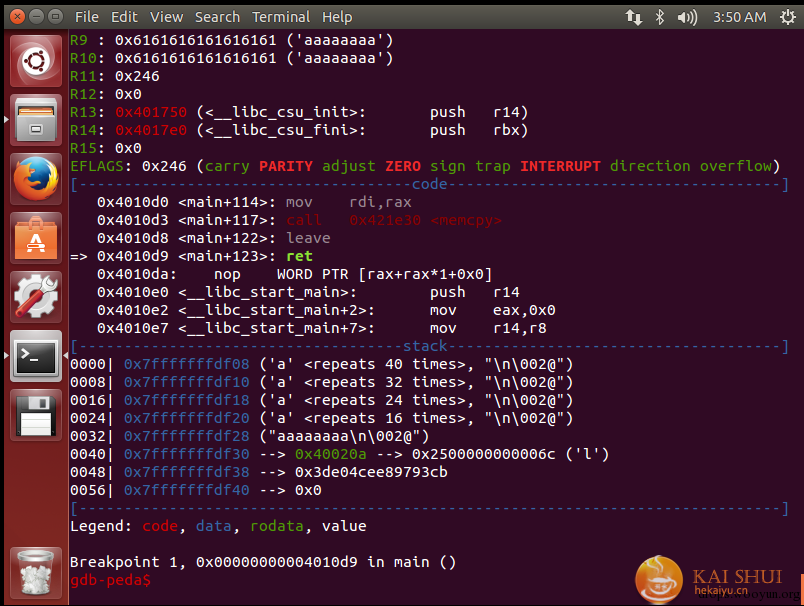Click the __libc_start_main+7 mov r14,r8 line

click(x=321, y=328)
